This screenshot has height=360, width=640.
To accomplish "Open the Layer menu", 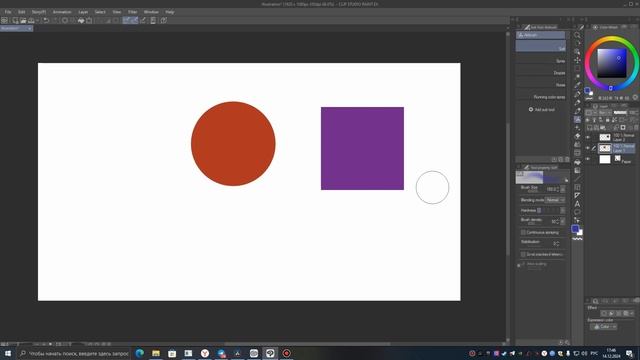I will [x=83, y=12].
